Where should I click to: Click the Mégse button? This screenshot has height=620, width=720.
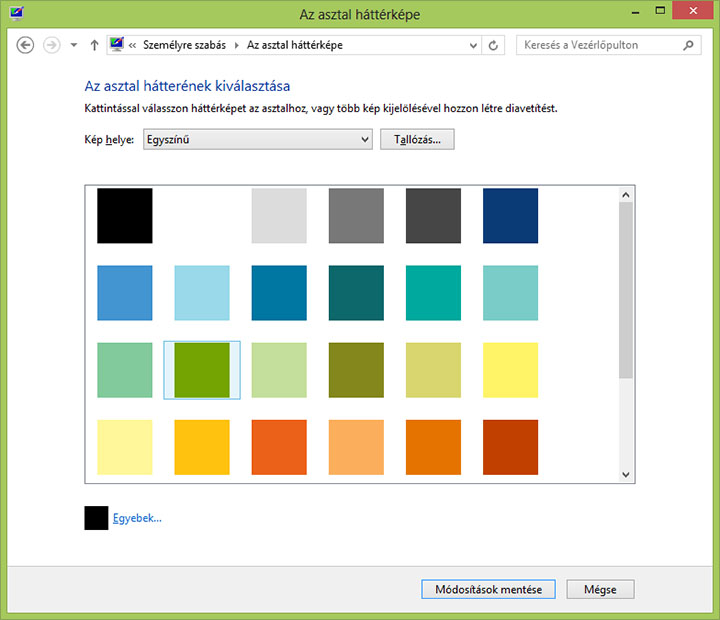[x=600, y=589]
